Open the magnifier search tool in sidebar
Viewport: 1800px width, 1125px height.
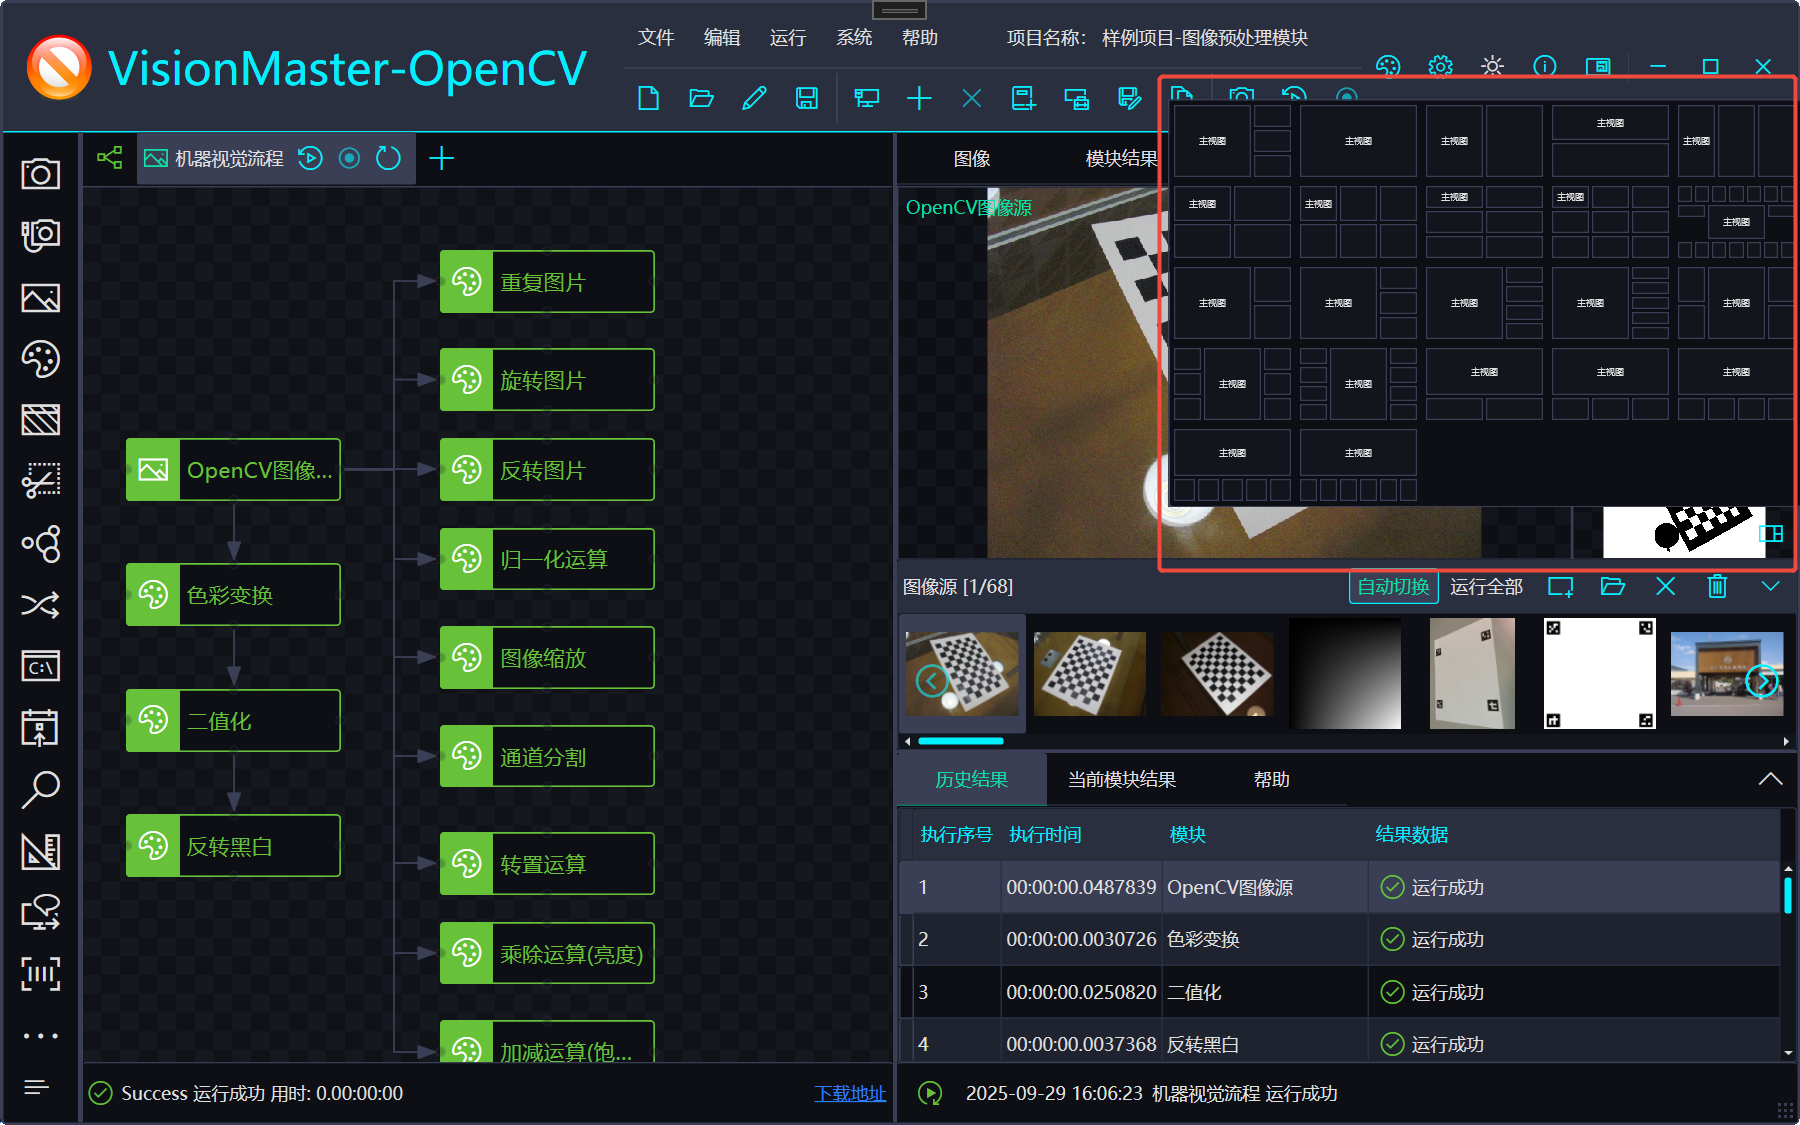pyautogui.click(x=40, y=789)
